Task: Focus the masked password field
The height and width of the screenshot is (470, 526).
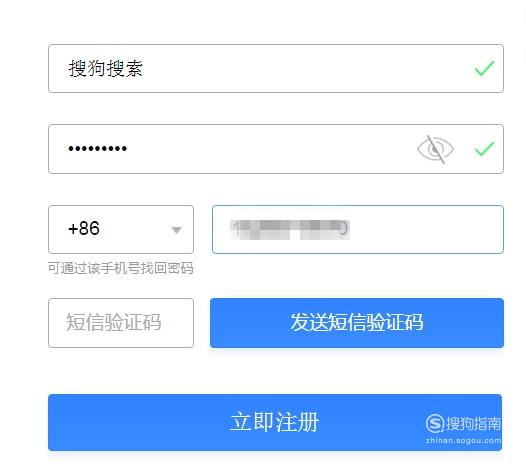Action: (276, 149)
